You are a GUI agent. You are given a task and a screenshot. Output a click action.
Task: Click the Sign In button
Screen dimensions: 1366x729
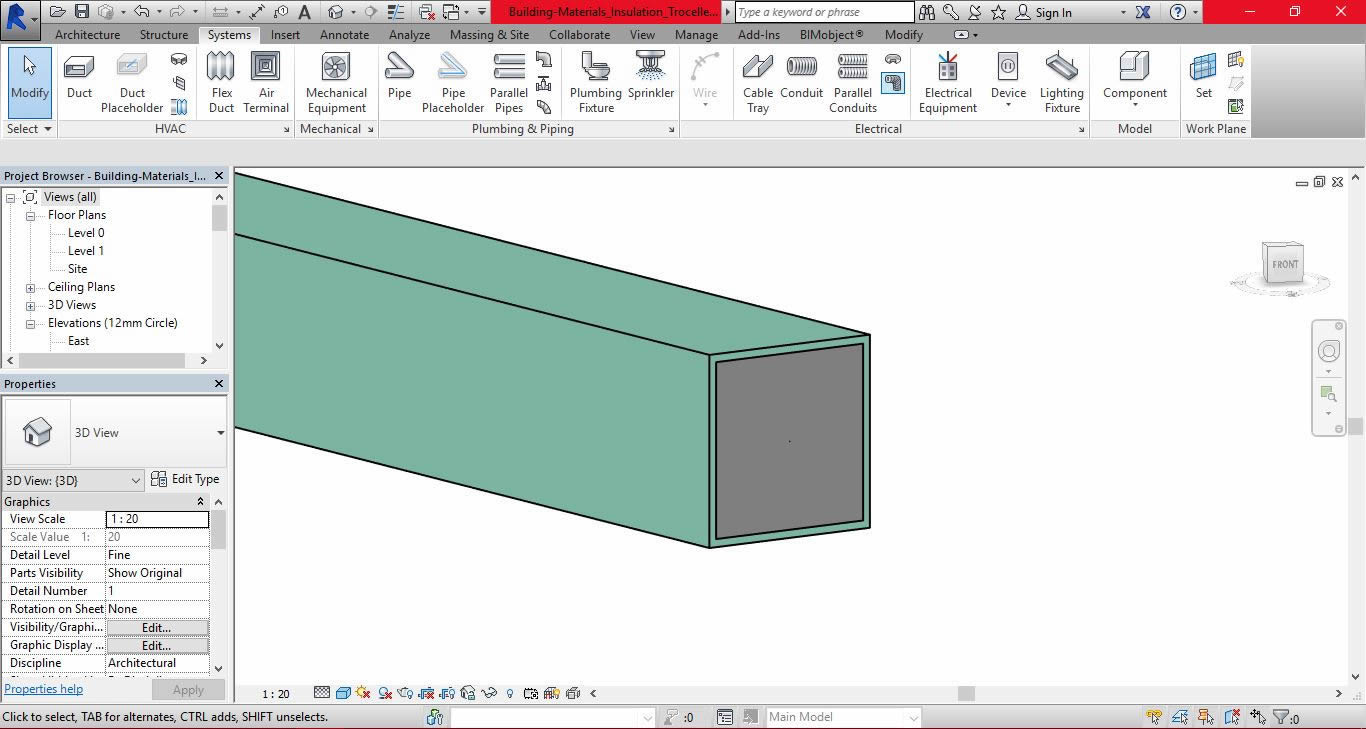tap(1043, 12)
